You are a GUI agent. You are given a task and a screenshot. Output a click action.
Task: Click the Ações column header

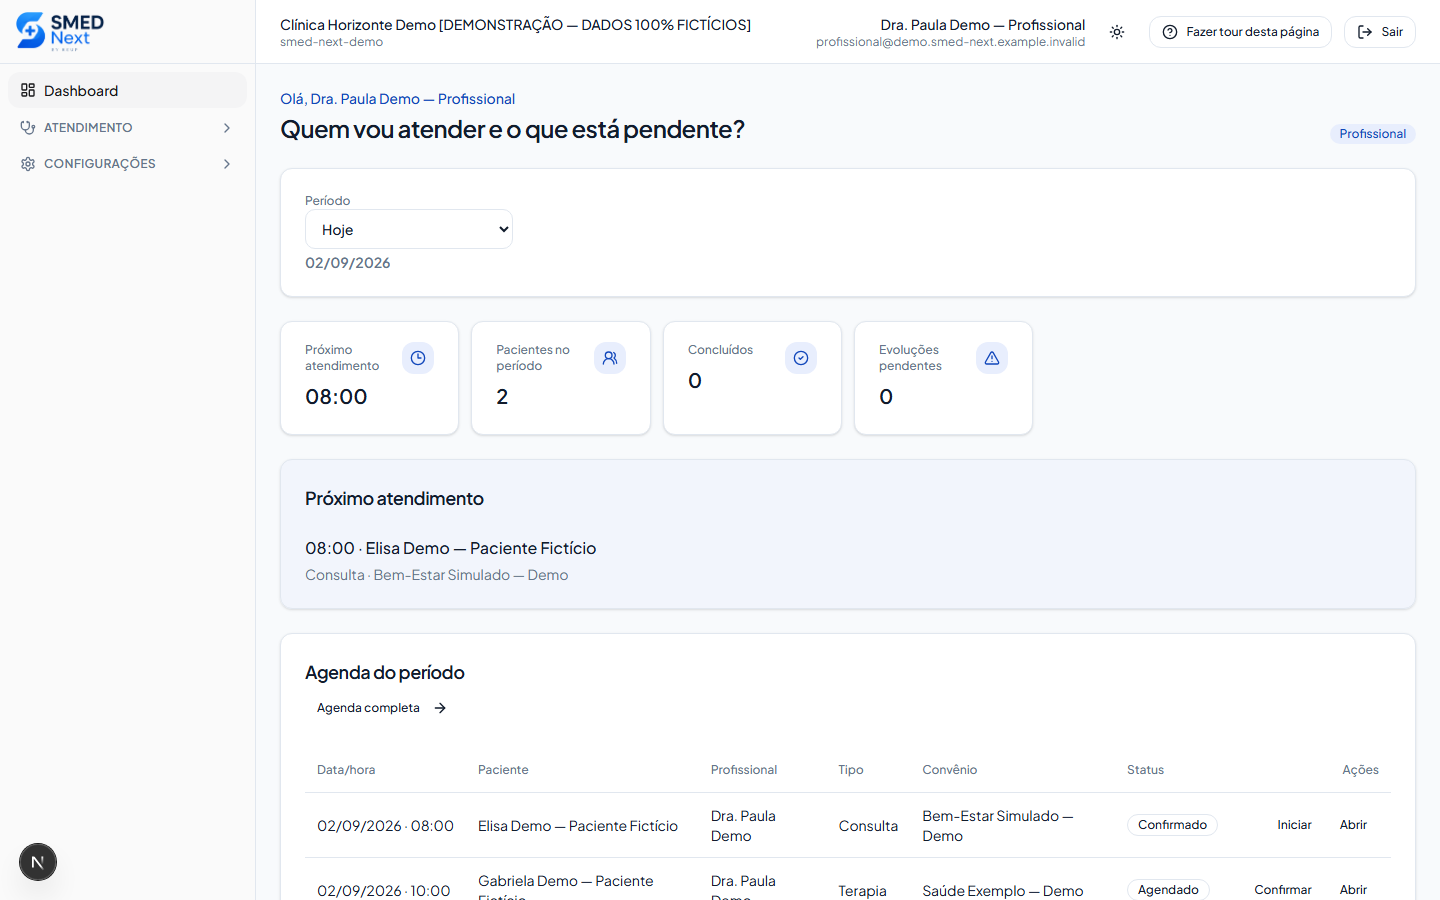click(1360, 770)
